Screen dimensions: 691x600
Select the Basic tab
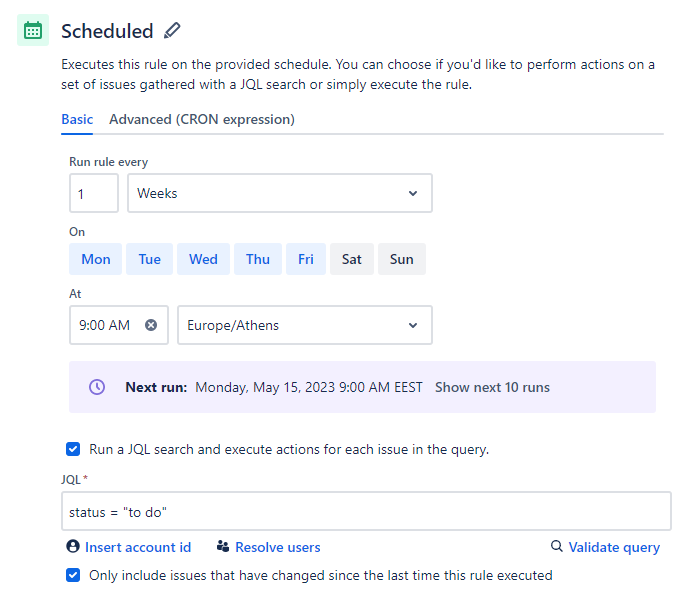(x=77, y=119)
